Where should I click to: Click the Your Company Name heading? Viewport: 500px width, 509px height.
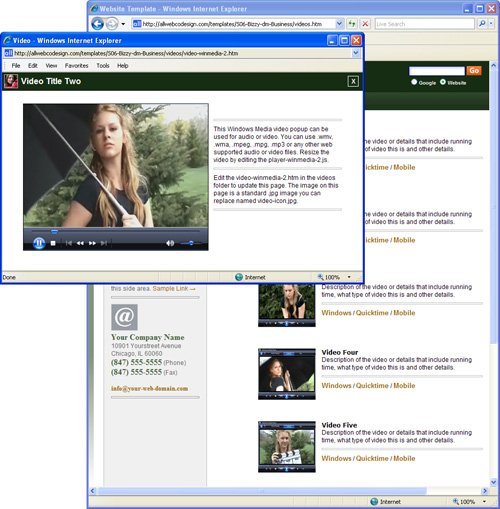(148, 337)
